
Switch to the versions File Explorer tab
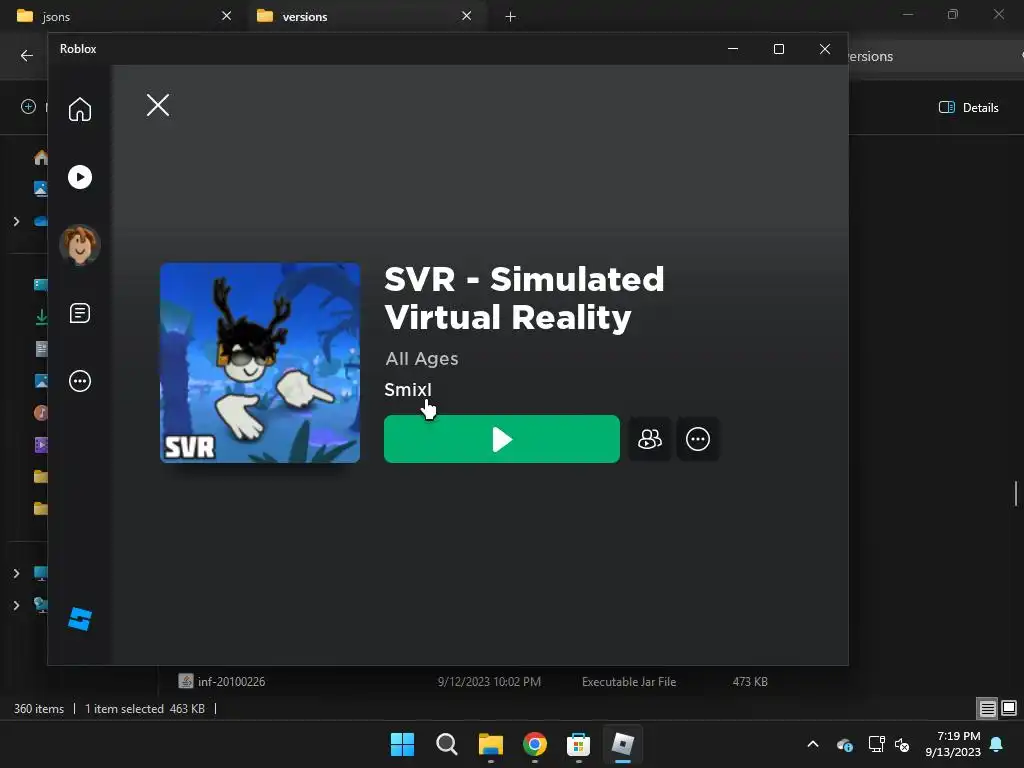[366, 16]
